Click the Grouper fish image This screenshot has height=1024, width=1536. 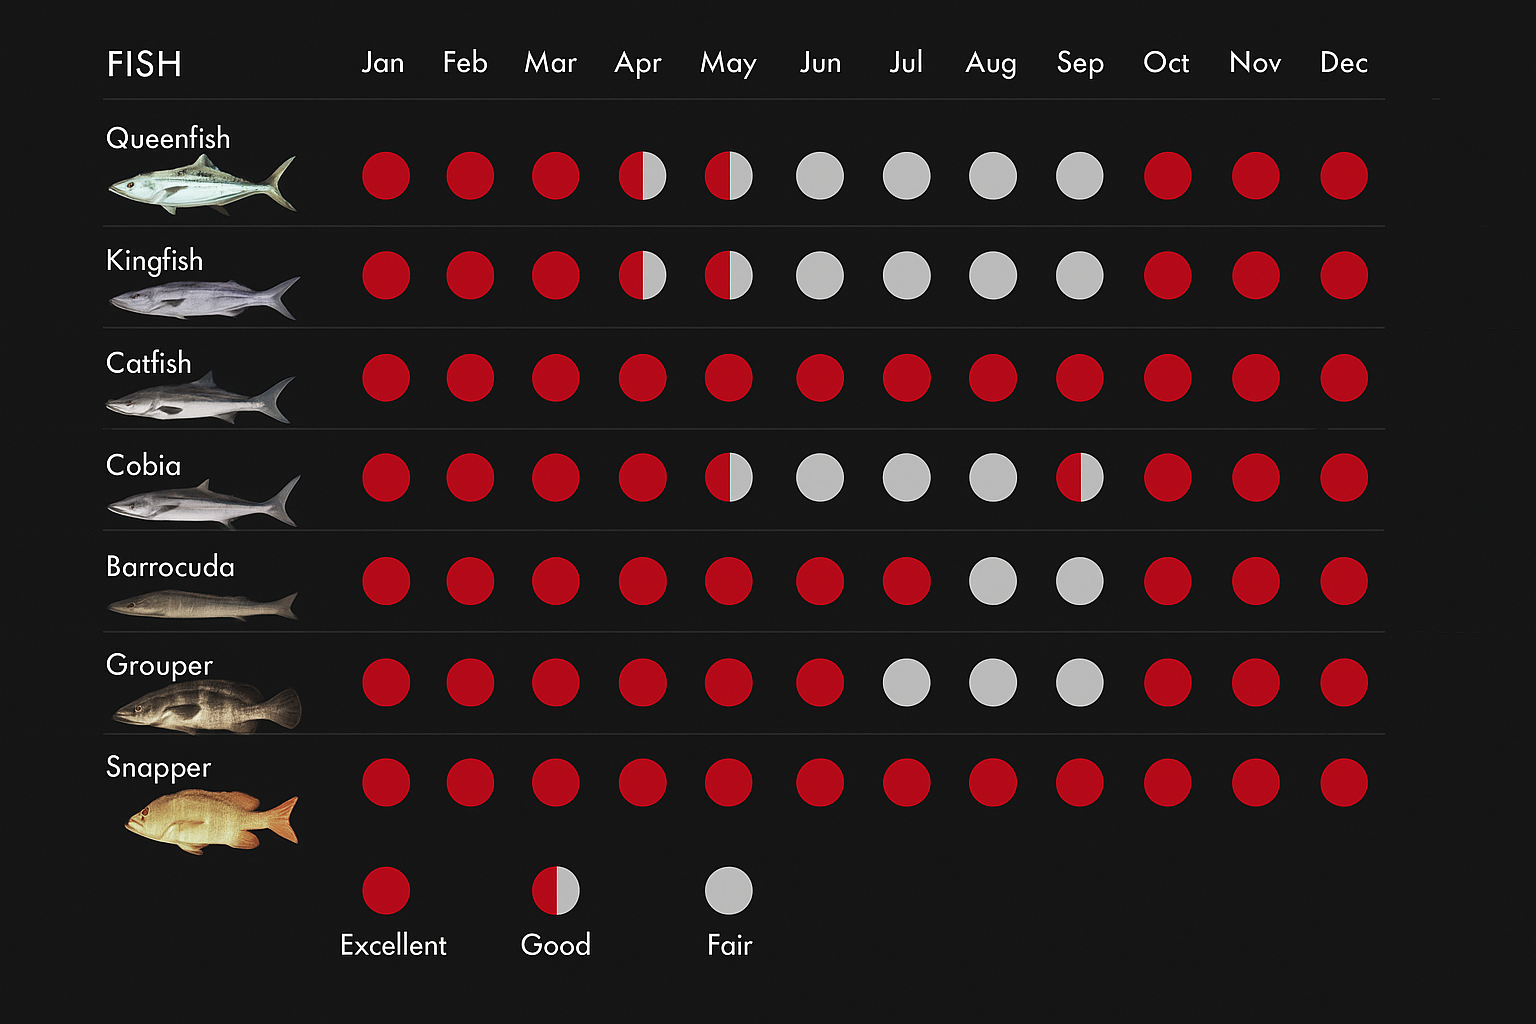(x=208, y=707)
